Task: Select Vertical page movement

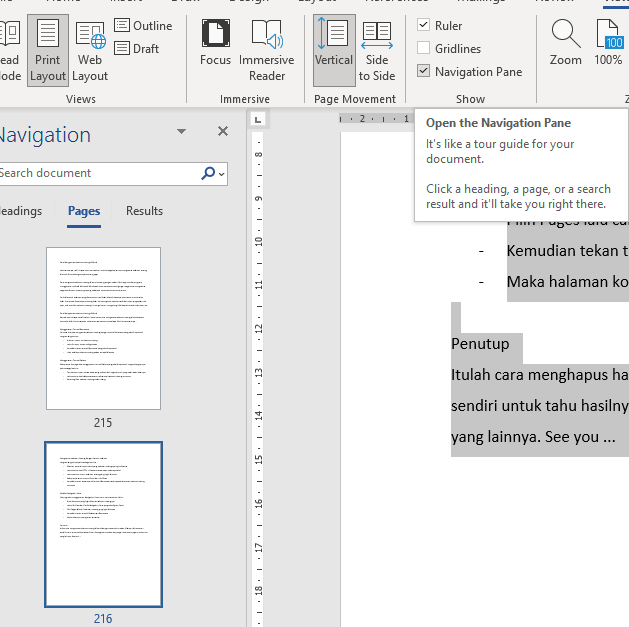Action: click(334, 51)
